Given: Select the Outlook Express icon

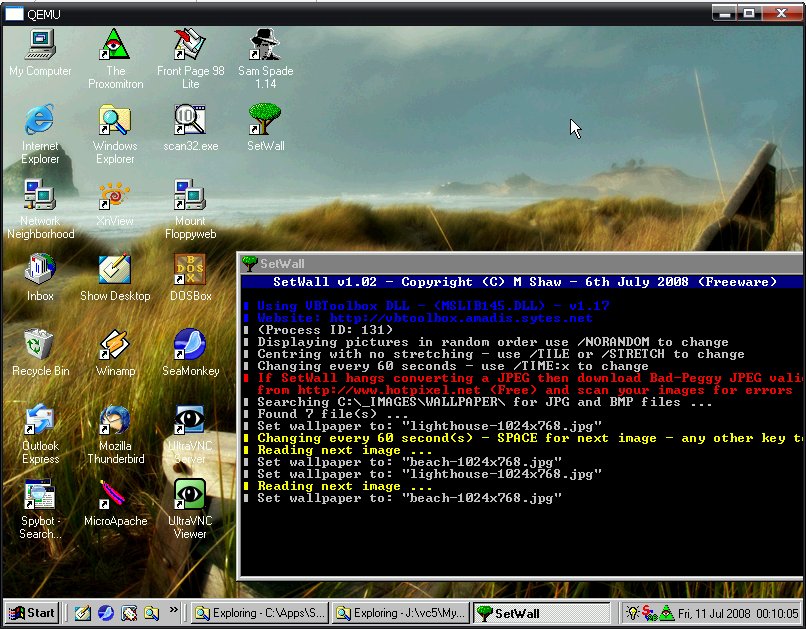Looking at the screenshot, I should [40, 434].
